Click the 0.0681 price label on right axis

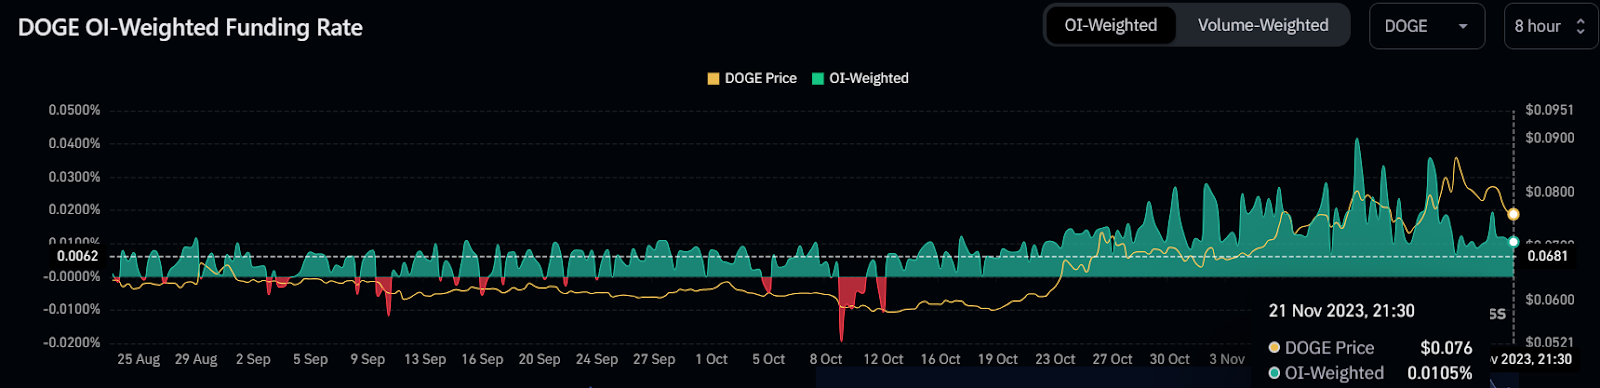coord(1547,256)
